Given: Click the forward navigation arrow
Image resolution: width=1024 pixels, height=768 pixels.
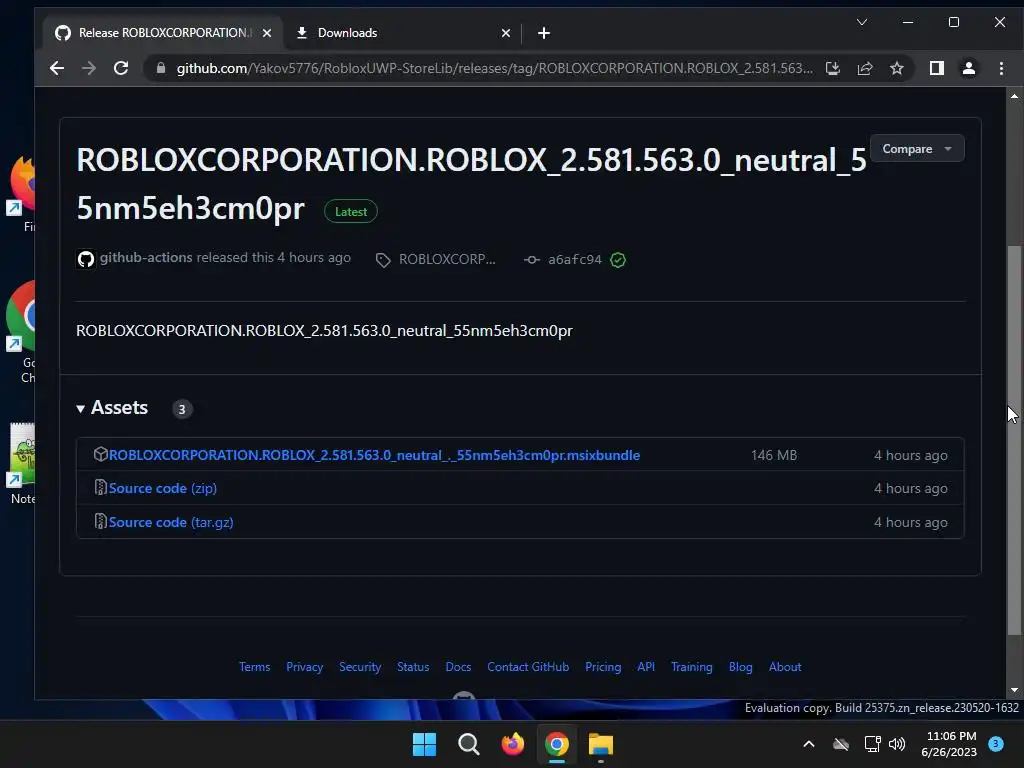Looking at the screenshot, I should coord(89,68).
